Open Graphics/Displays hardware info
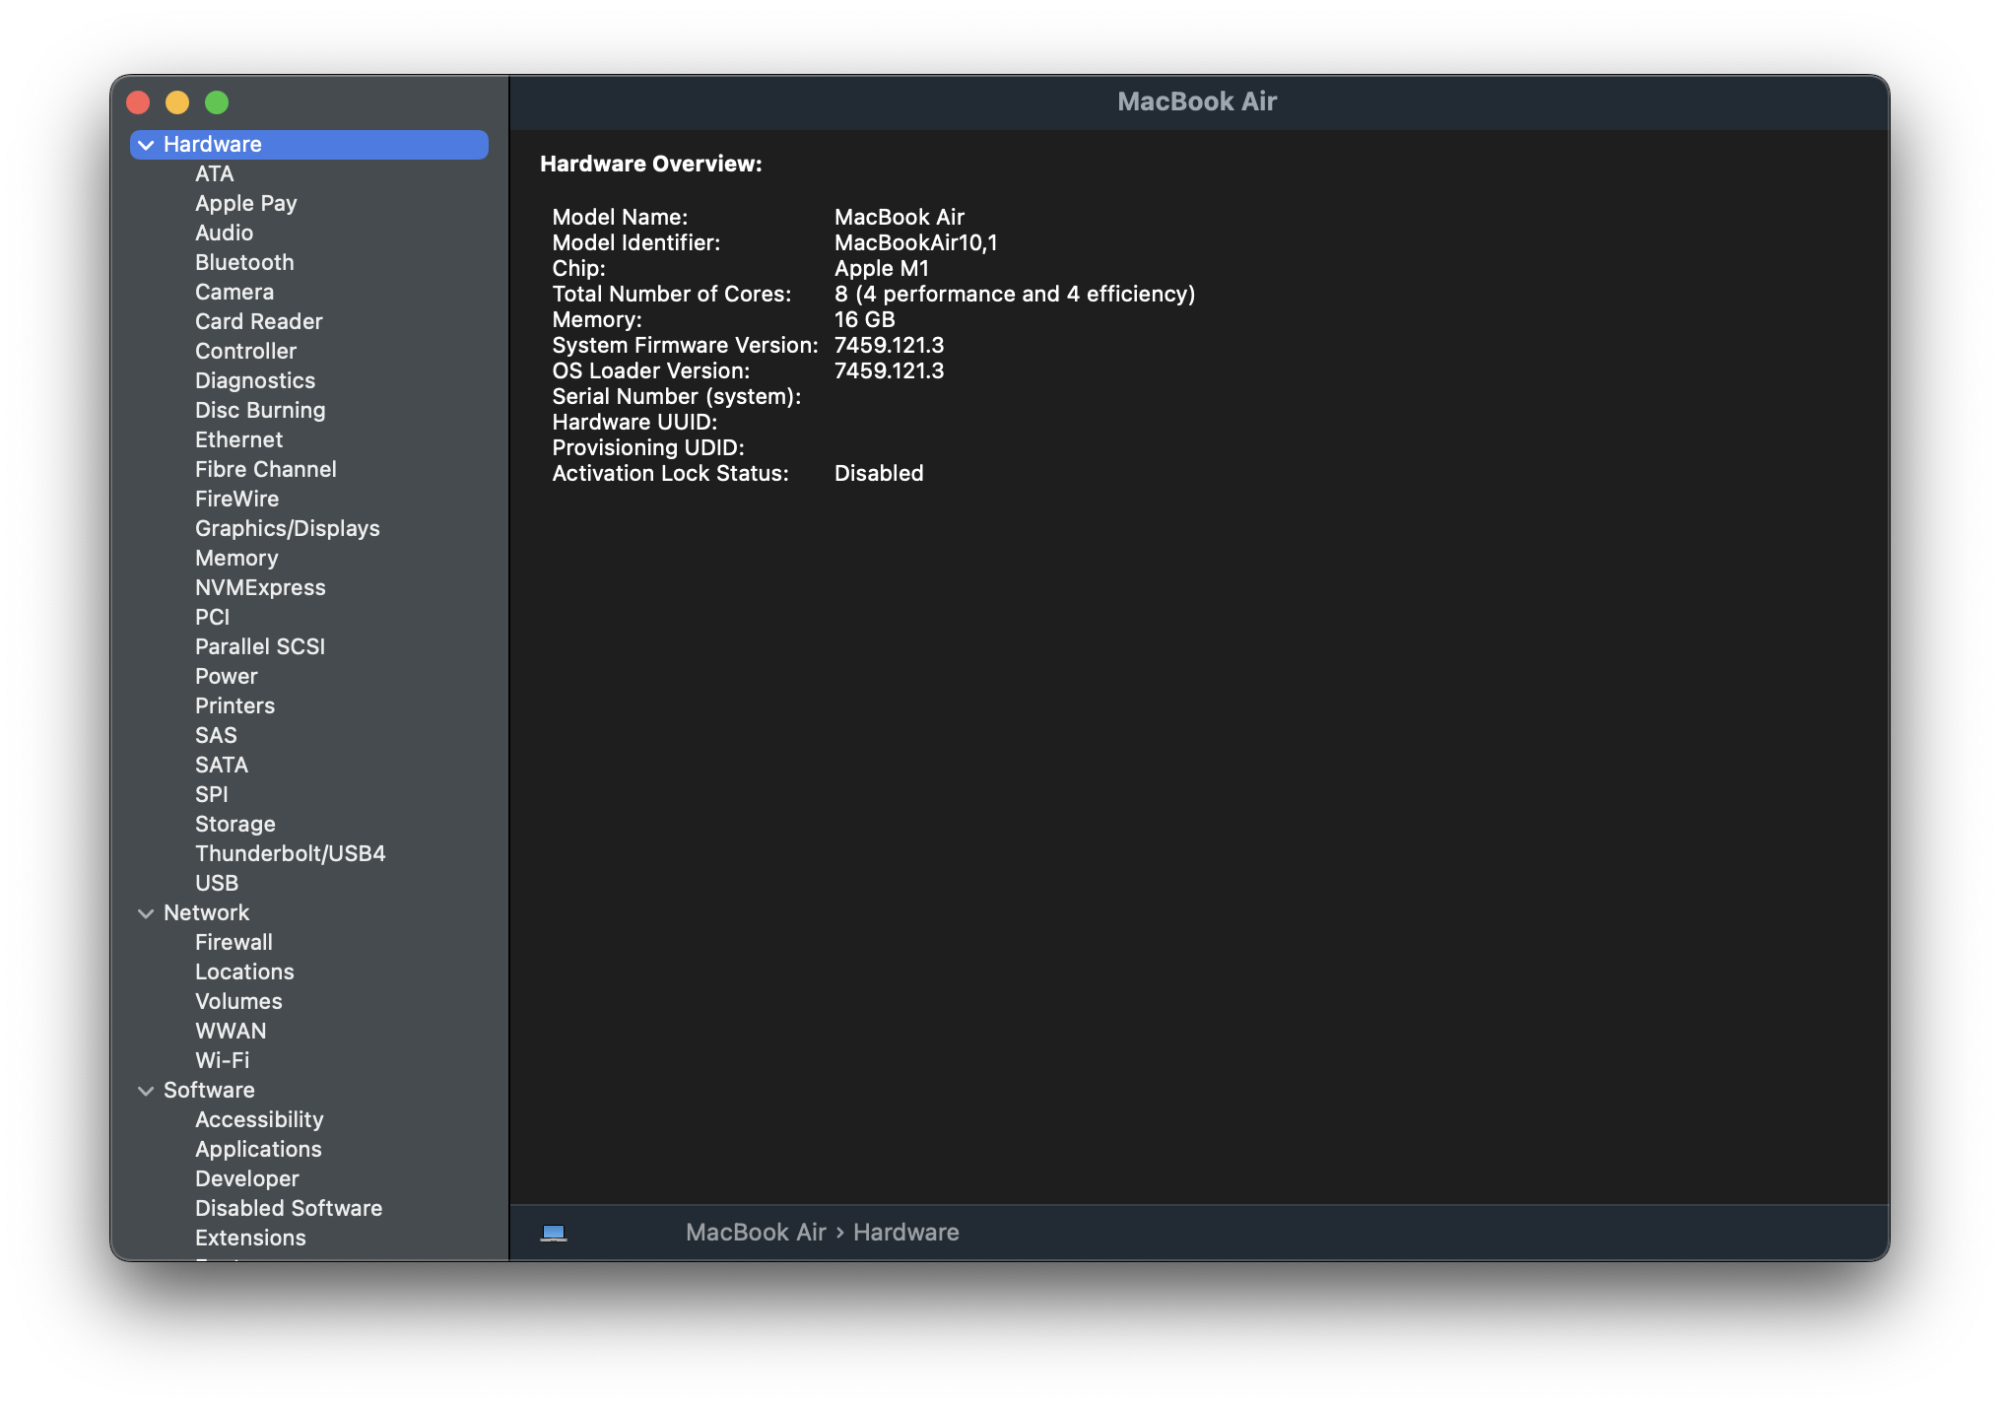Image resolution: width=2000 pixels, height=1407 pixels. pos(287,528)
